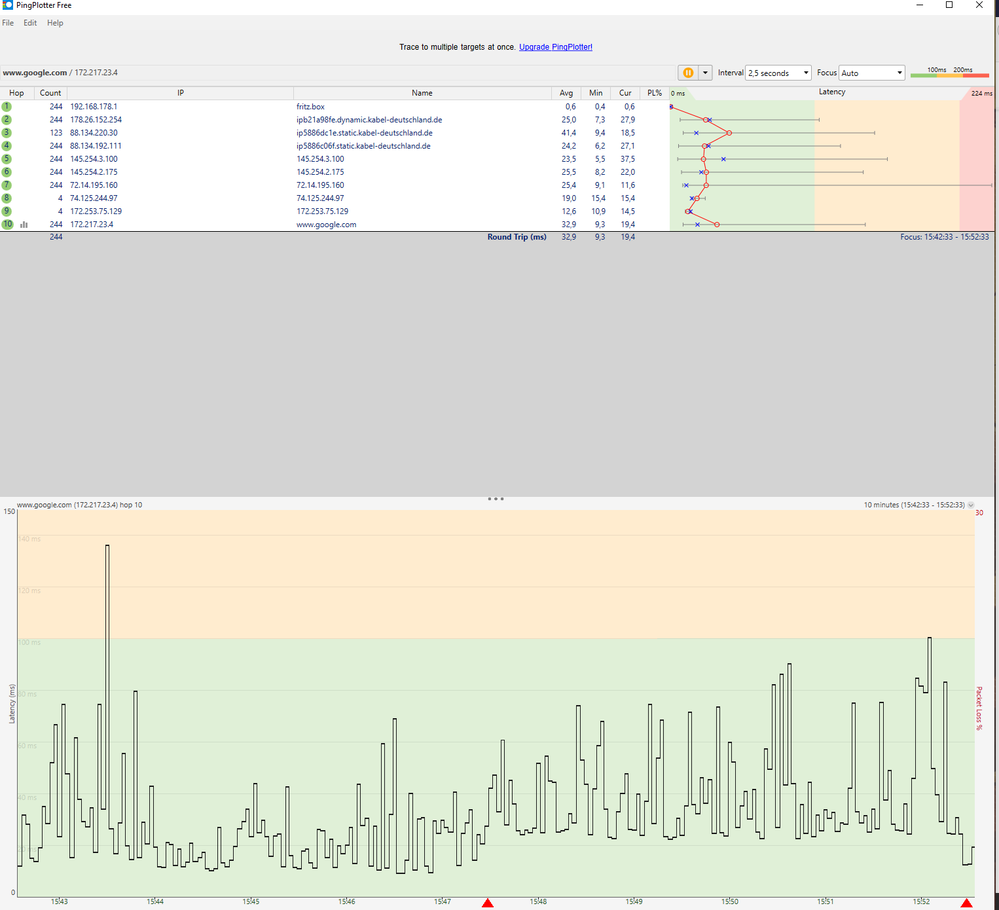Click the Min column header
The height and width of the screenshot is (910, 999).
pyautogui.click(x=596, y=93)
